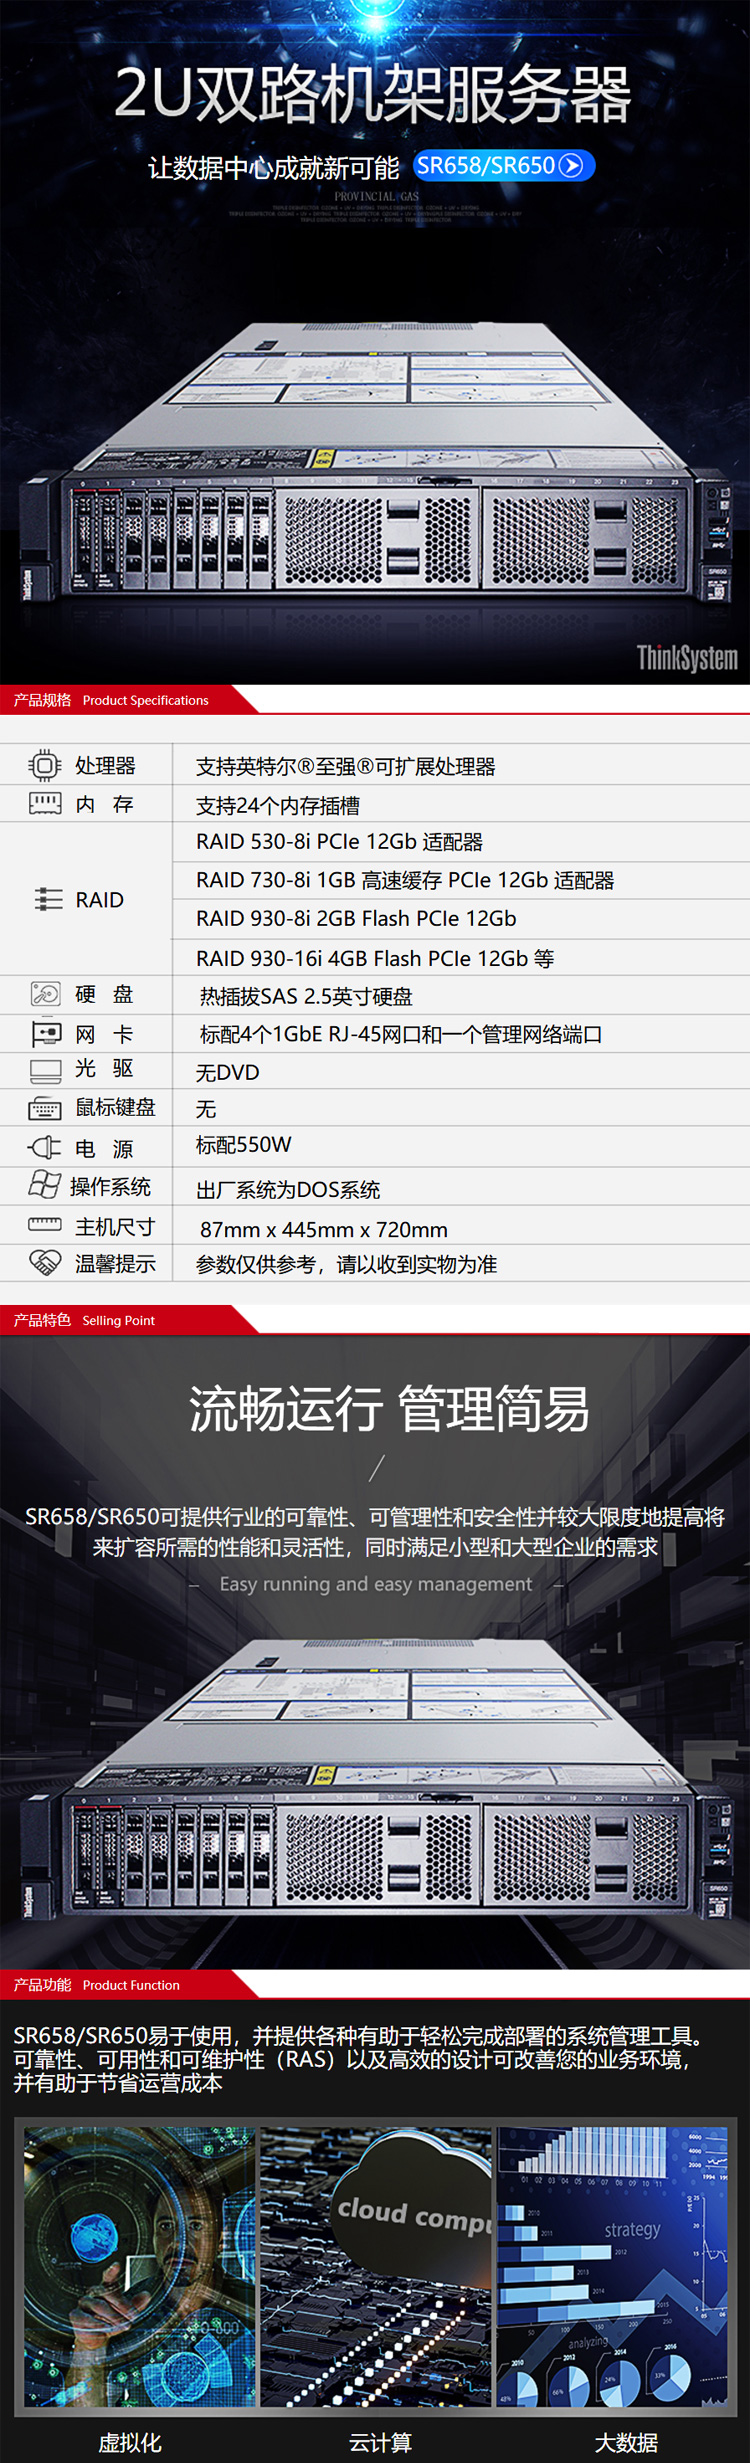Click the 出厂系统为DOS系统 value
The width and height of the screenshot is (750, 2463).
click(x=288, y=1189)
